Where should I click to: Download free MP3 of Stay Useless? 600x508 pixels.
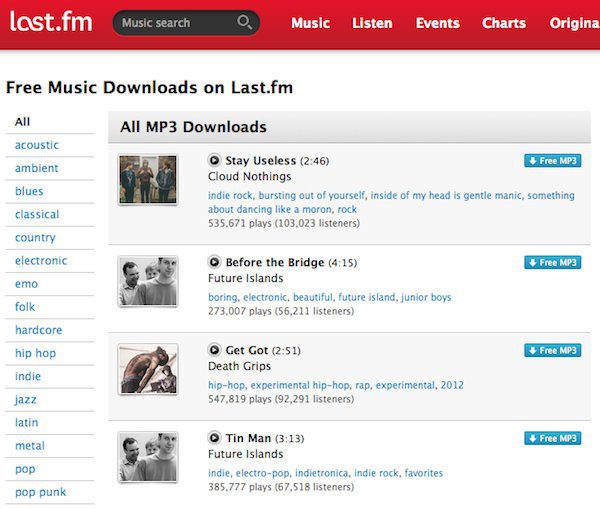tap(553, 161)
